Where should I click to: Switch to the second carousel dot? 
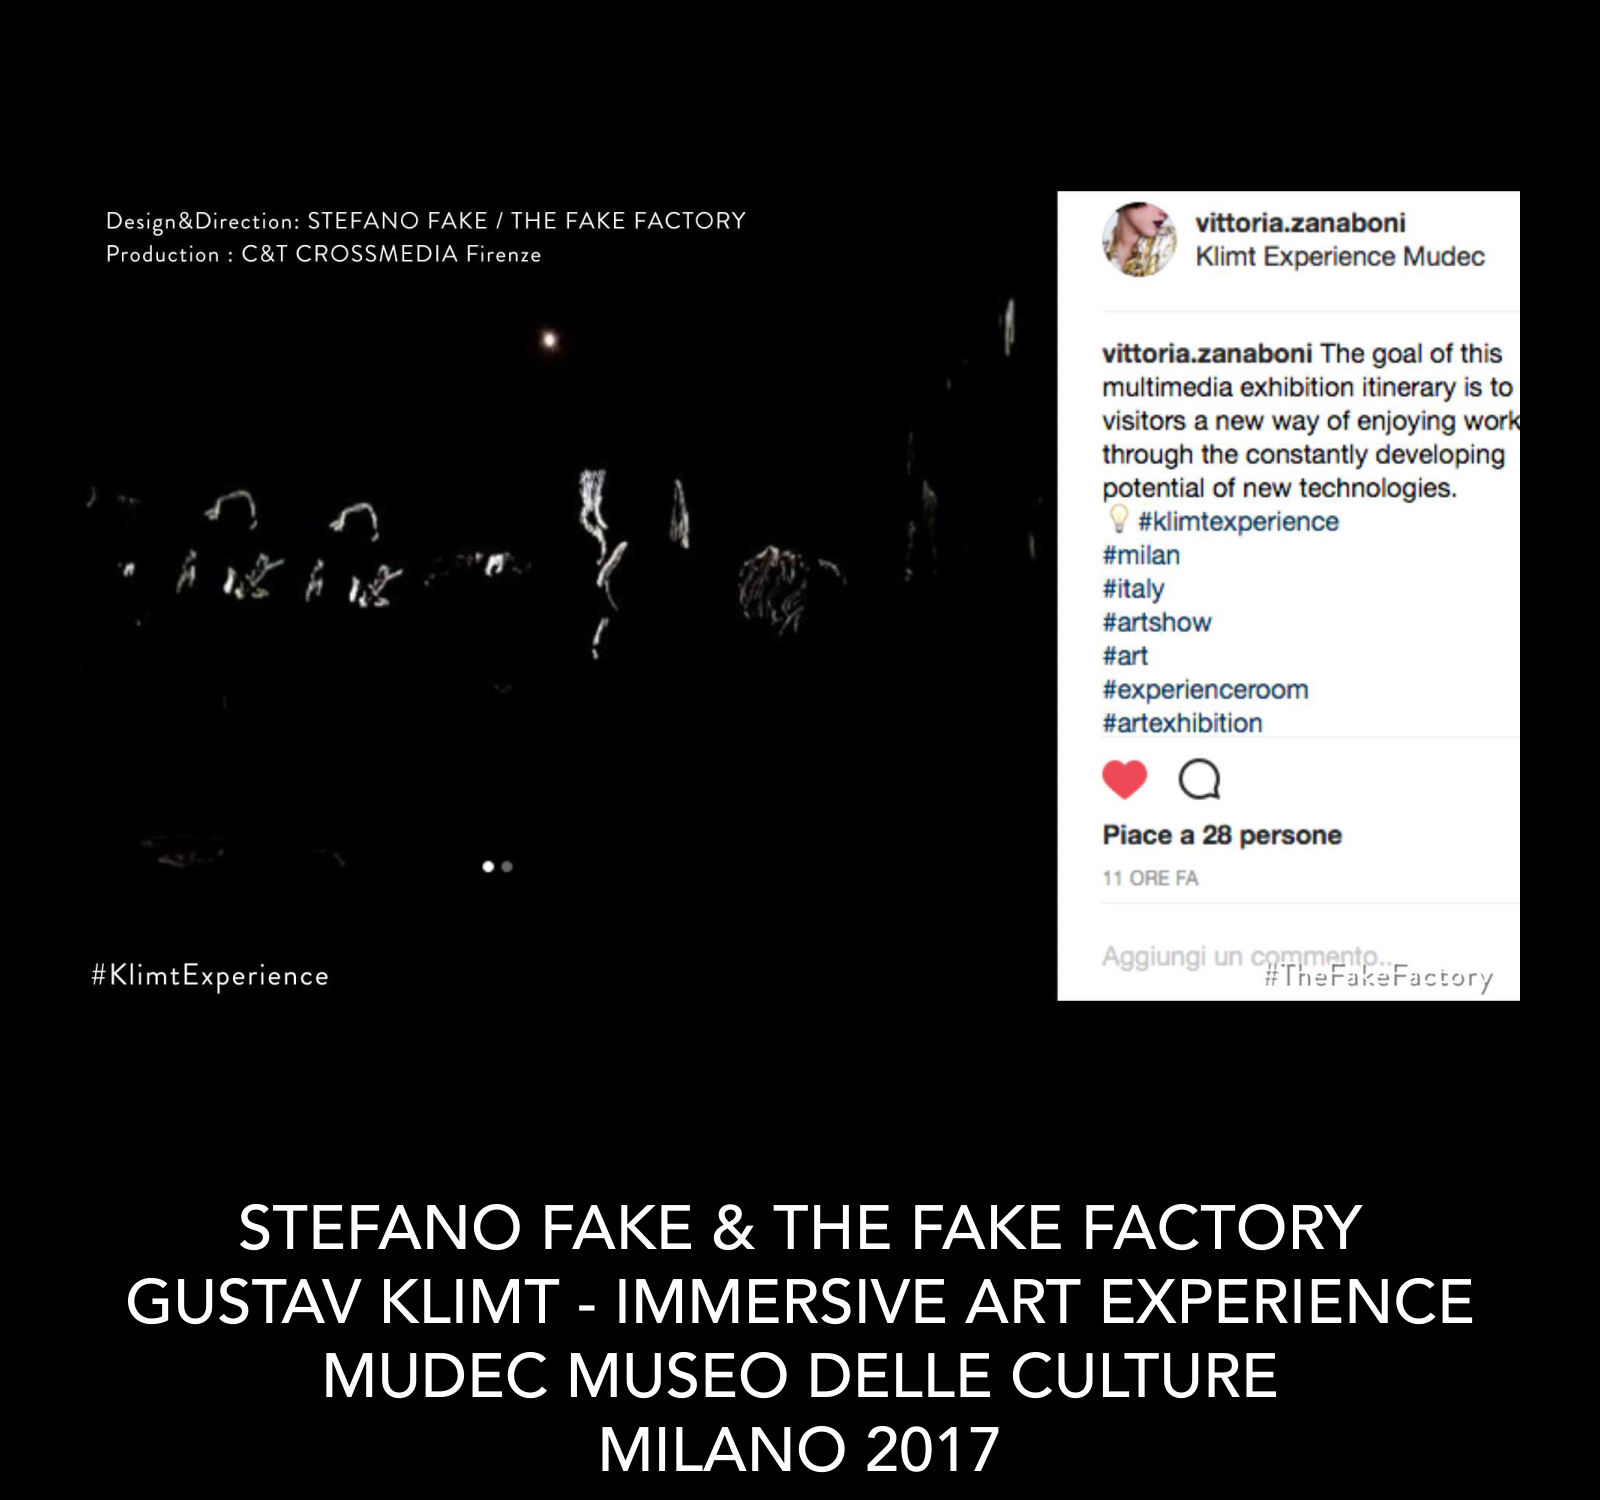point(507,866)
